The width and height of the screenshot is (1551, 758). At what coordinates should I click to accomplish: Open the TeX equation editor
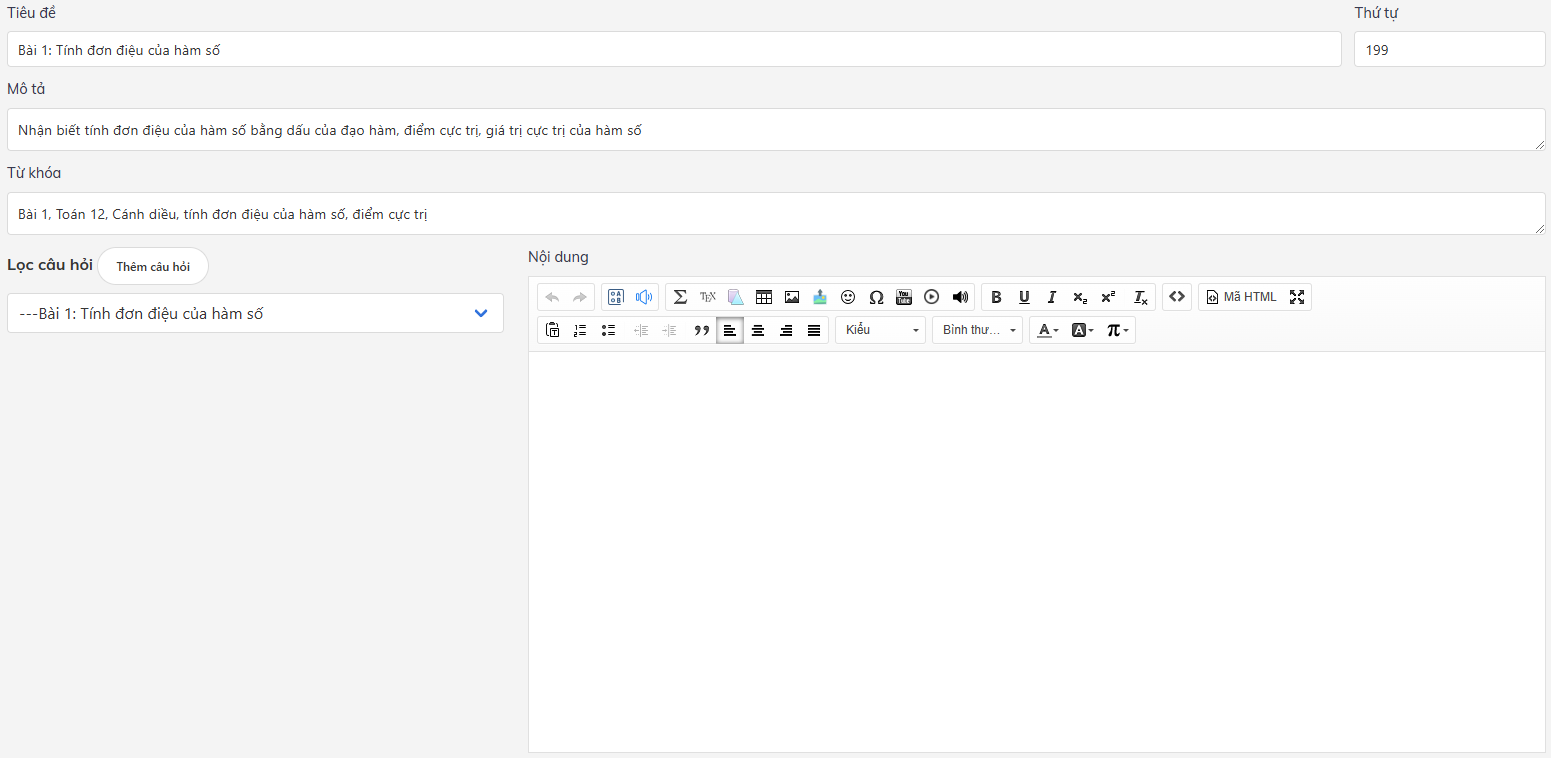tap(708, 297)
